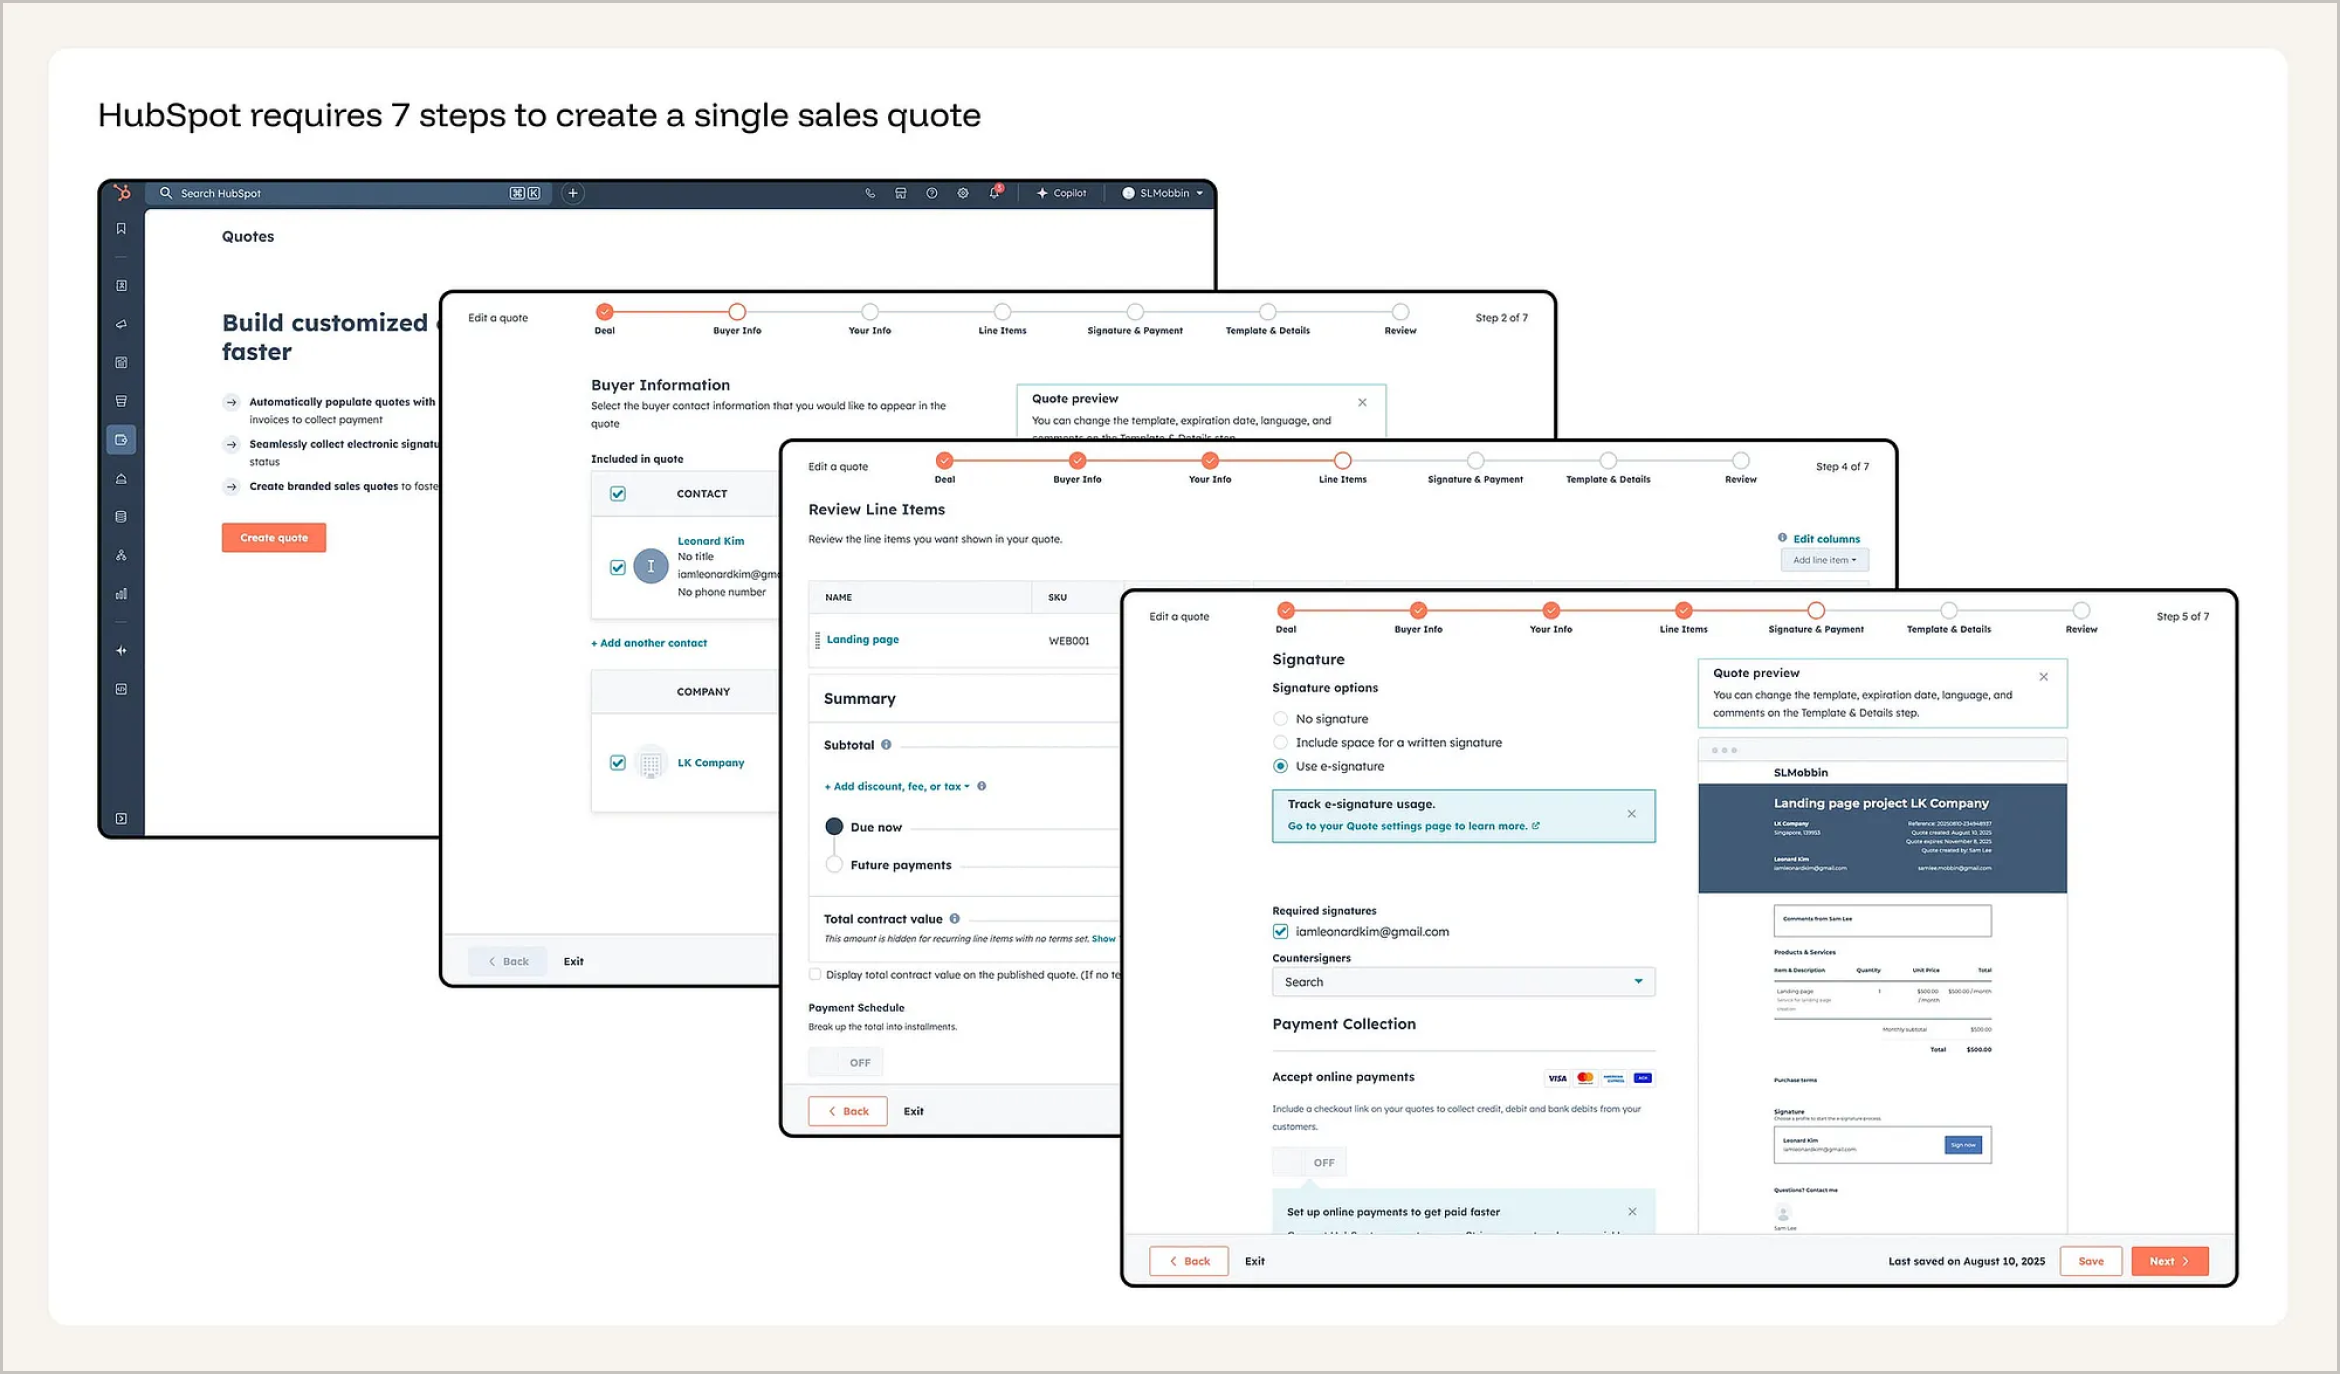
Task: Click the Landing page row drag handle
Action: point(817,640)
